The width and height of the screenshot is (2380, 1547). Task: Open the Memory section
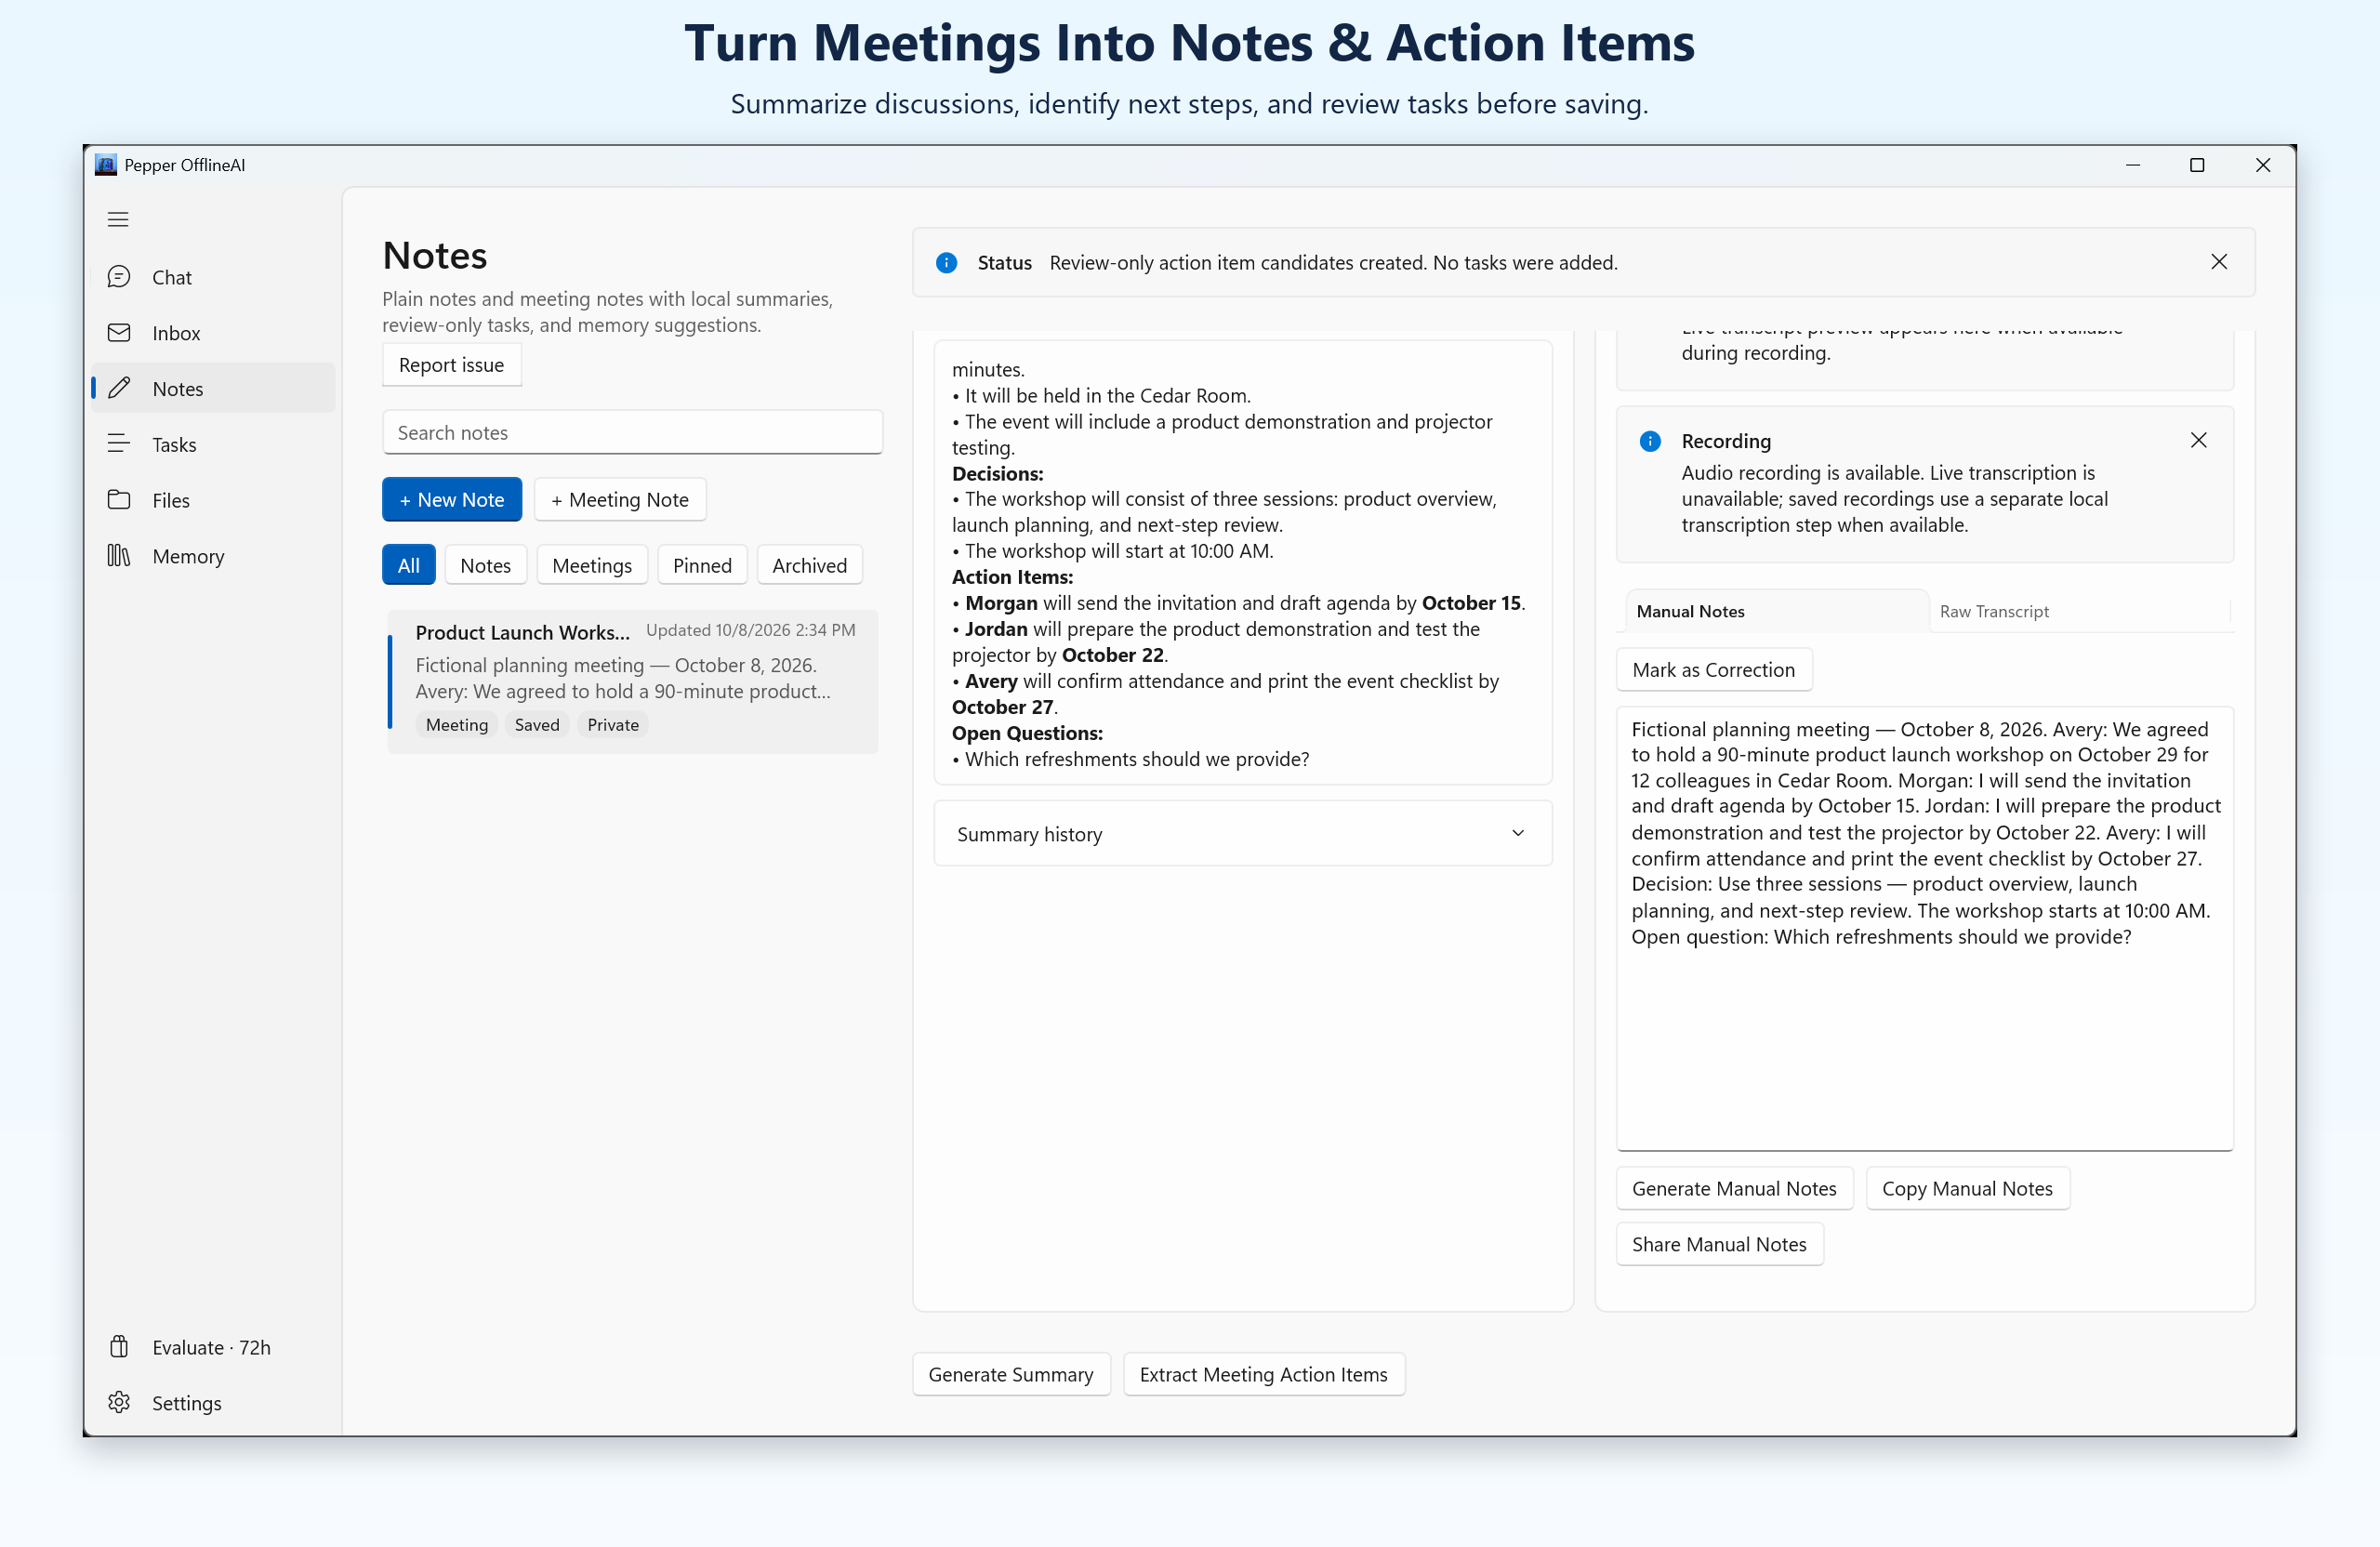tap(212, 556)
